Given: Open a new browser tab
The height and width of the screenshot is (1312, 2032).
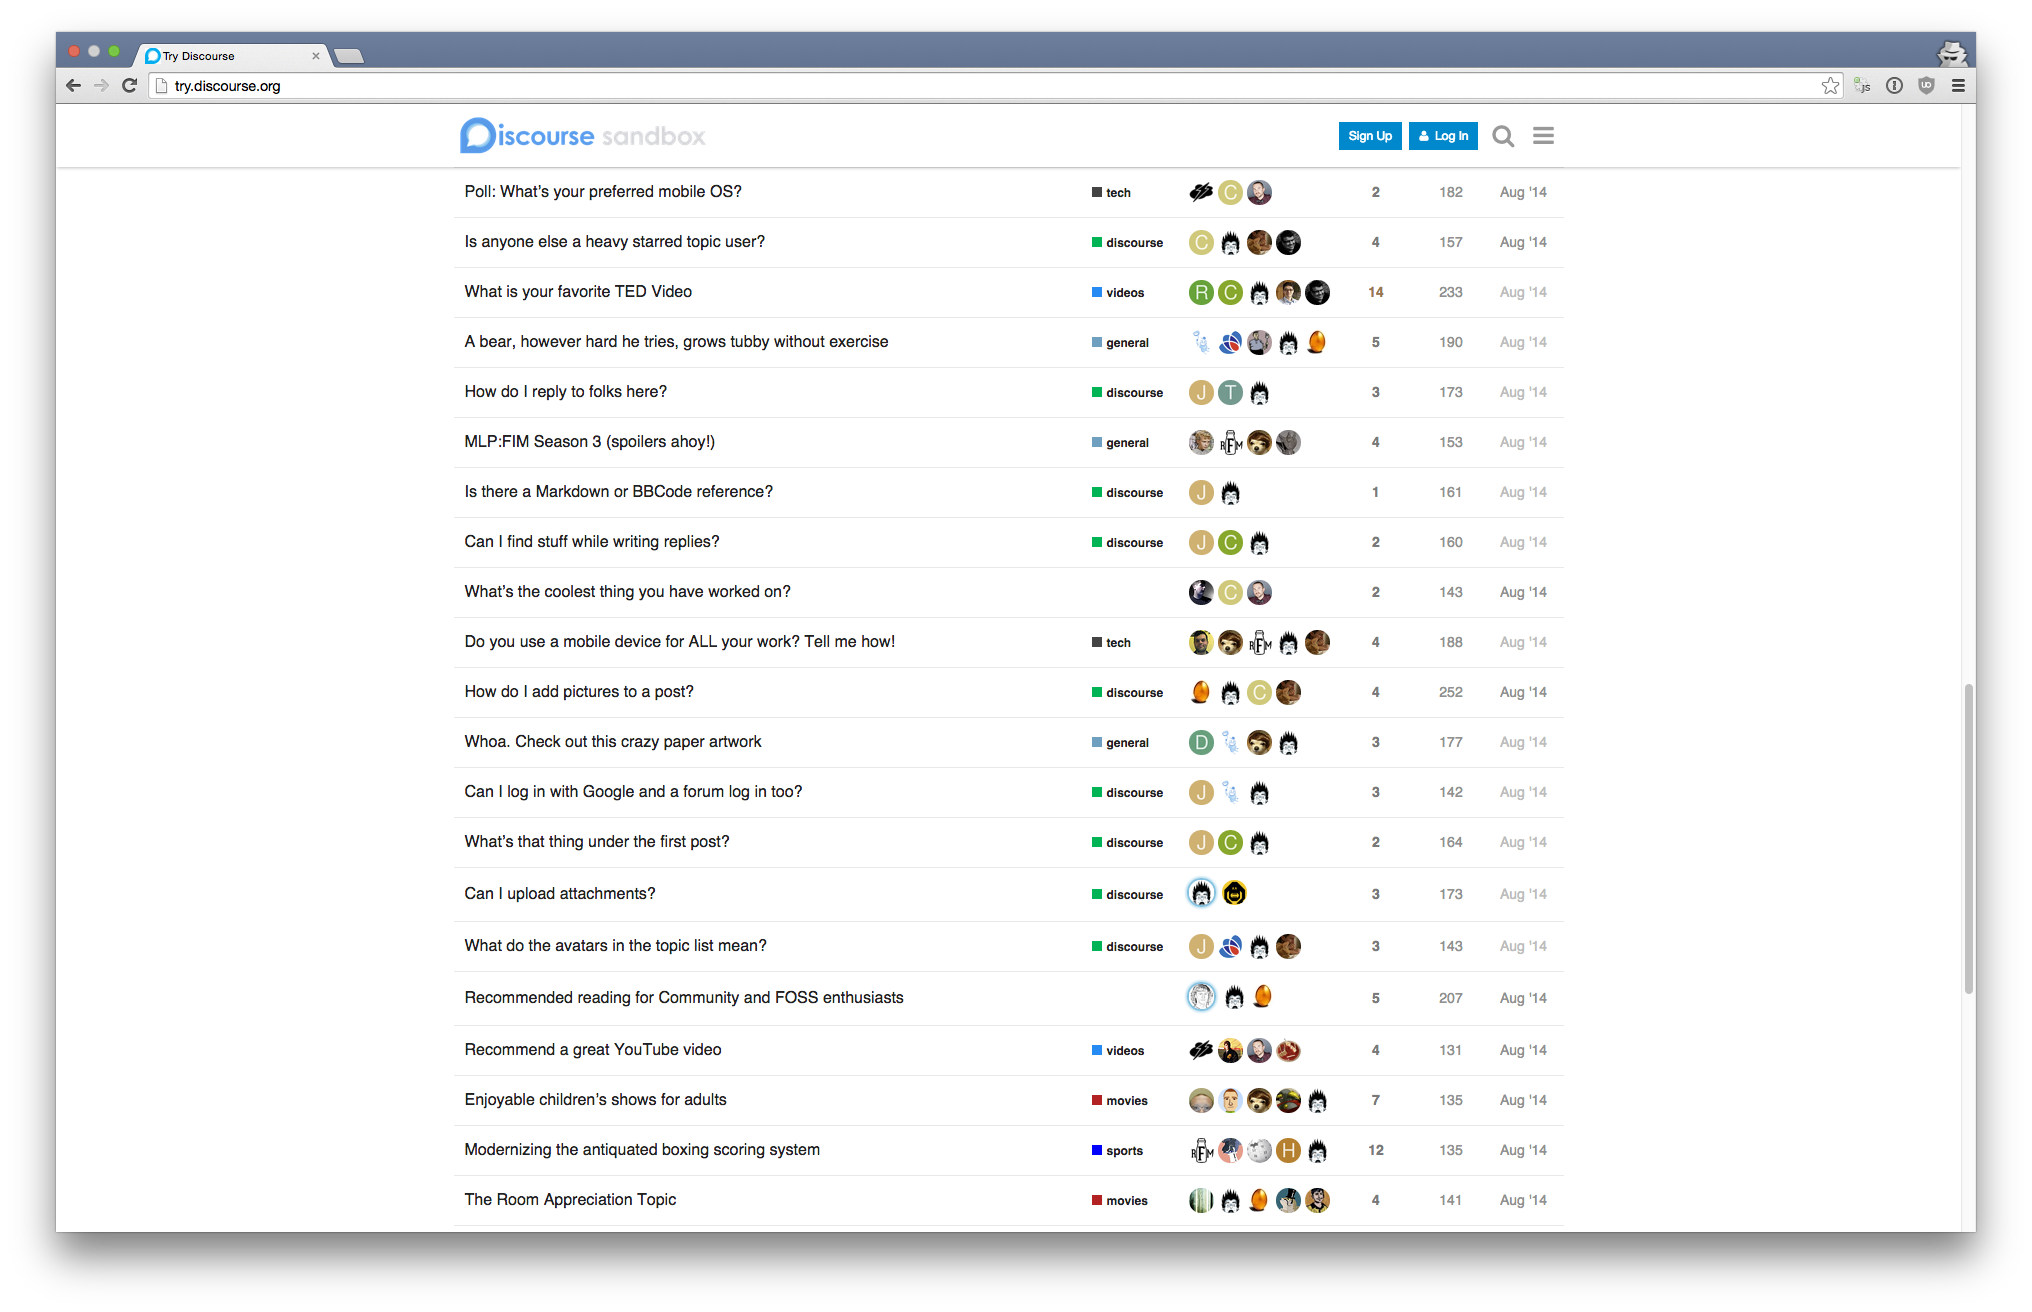Looking at the screenshot, I should [x=348, y=56].
